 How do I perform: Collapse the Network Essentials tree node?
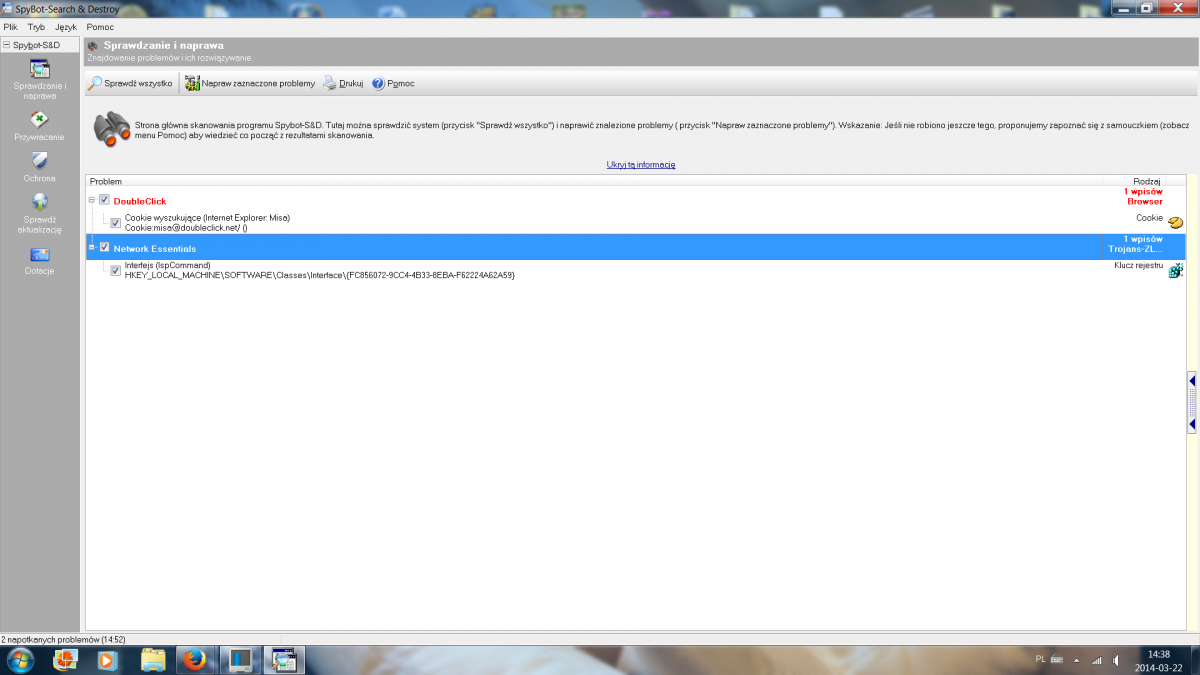[x=91, y=247]
